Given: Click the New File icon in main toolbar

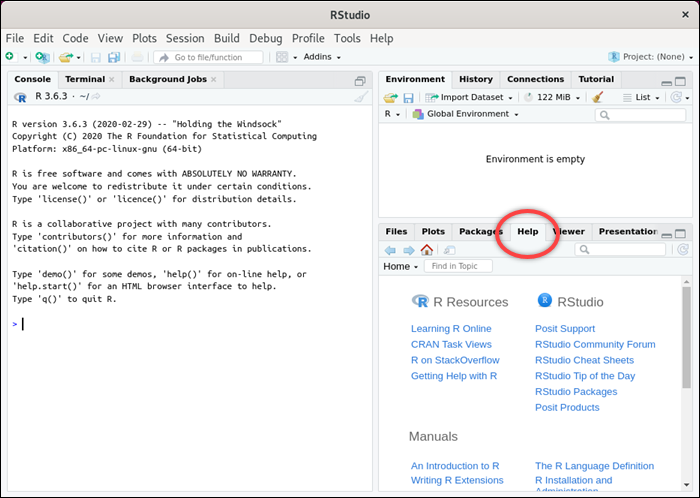Looking at the screenshot, I should [10, 57].
